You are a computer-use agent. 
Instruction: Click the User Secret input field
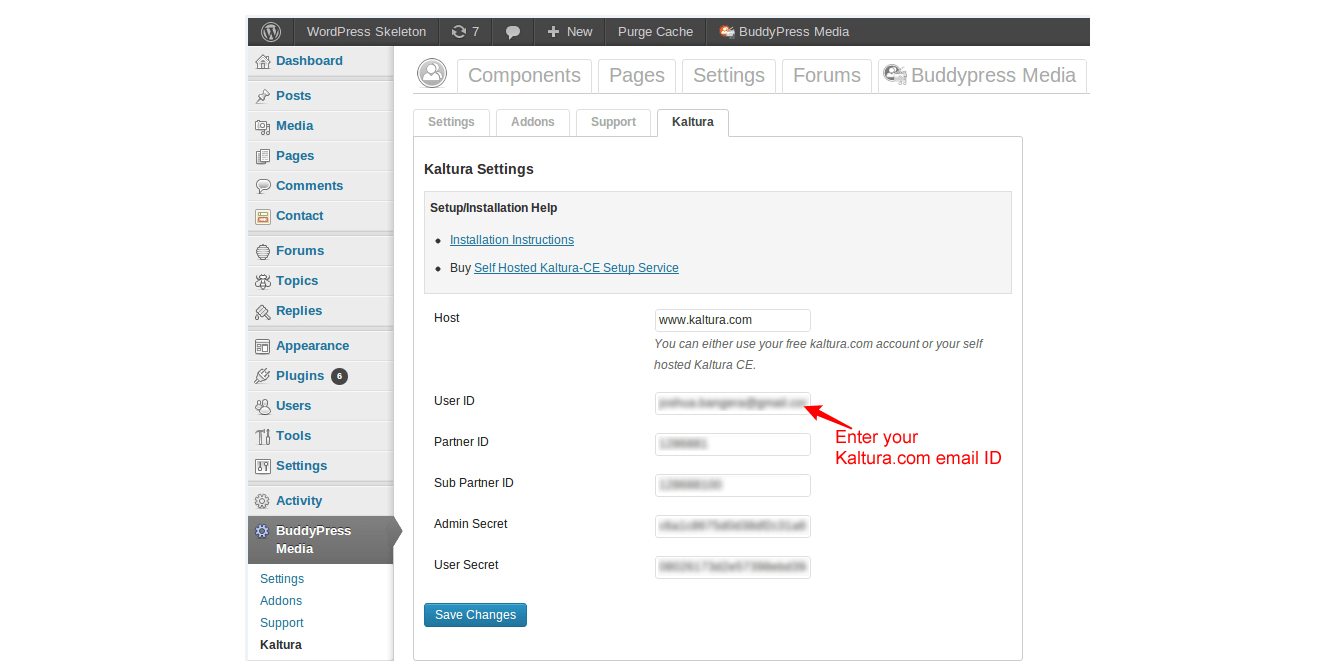click(x=733, y=567)
